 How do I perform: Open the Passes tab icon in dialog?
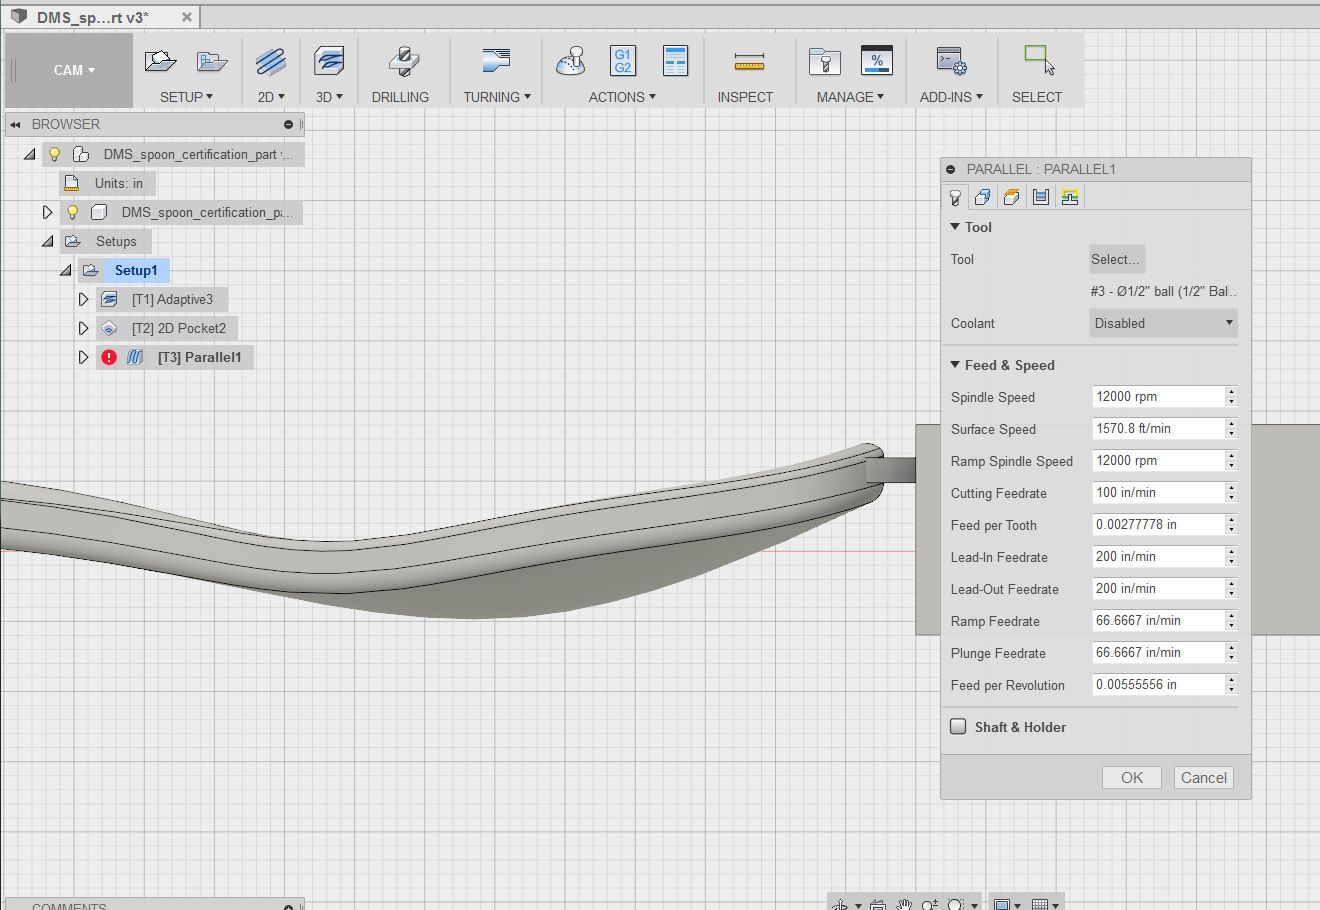point(1041,197)
